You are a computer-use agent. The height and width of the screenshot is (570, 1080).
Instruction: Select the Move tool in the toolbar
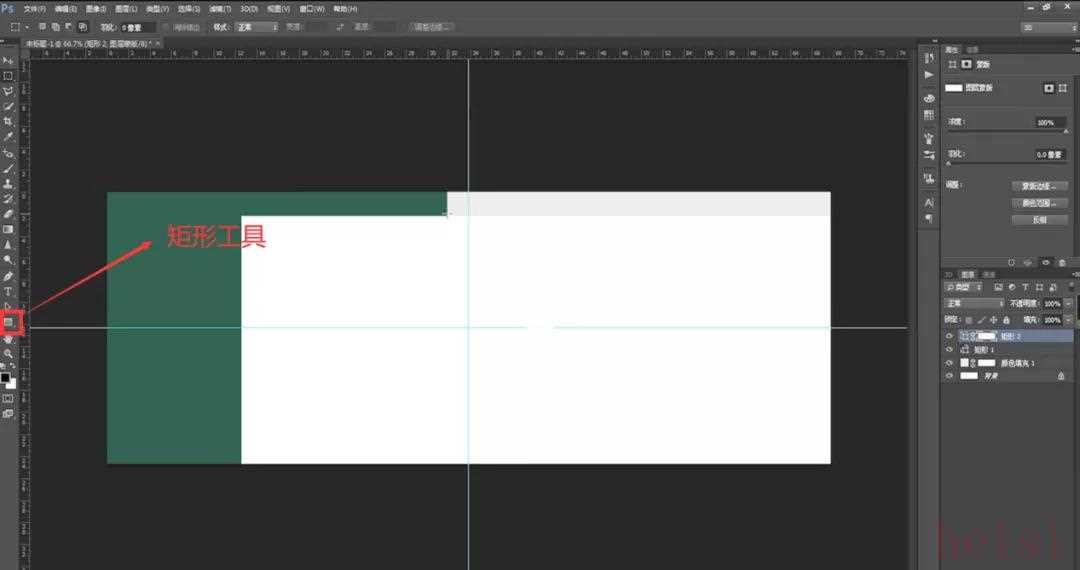pyautogui.click(x=8, y=60)
